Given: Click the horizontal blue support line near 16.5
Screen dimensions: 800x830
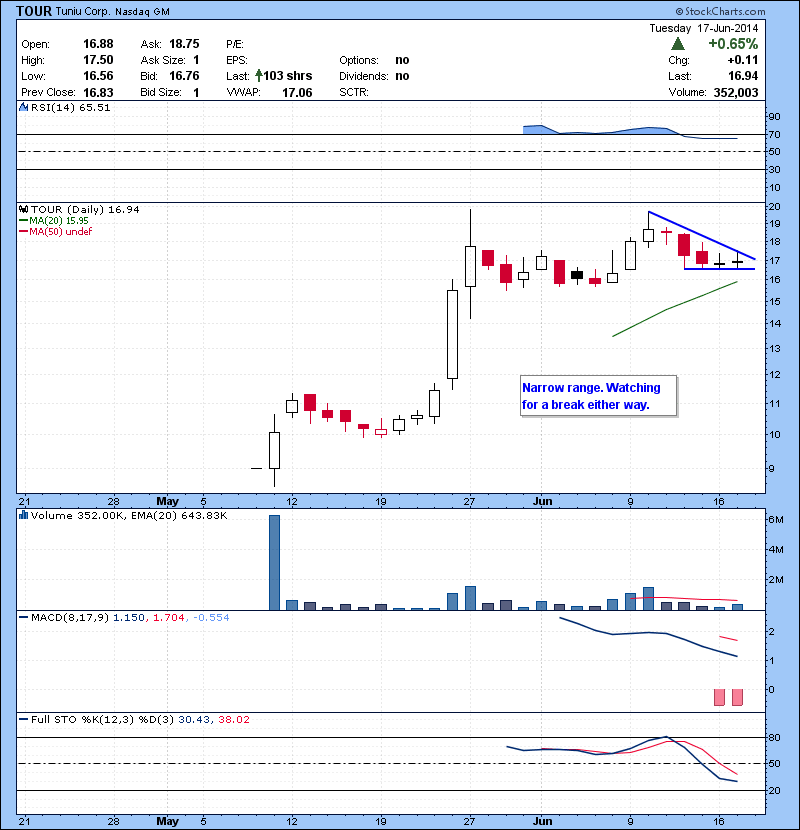Looking at the screenshot, I should point(720,269).
